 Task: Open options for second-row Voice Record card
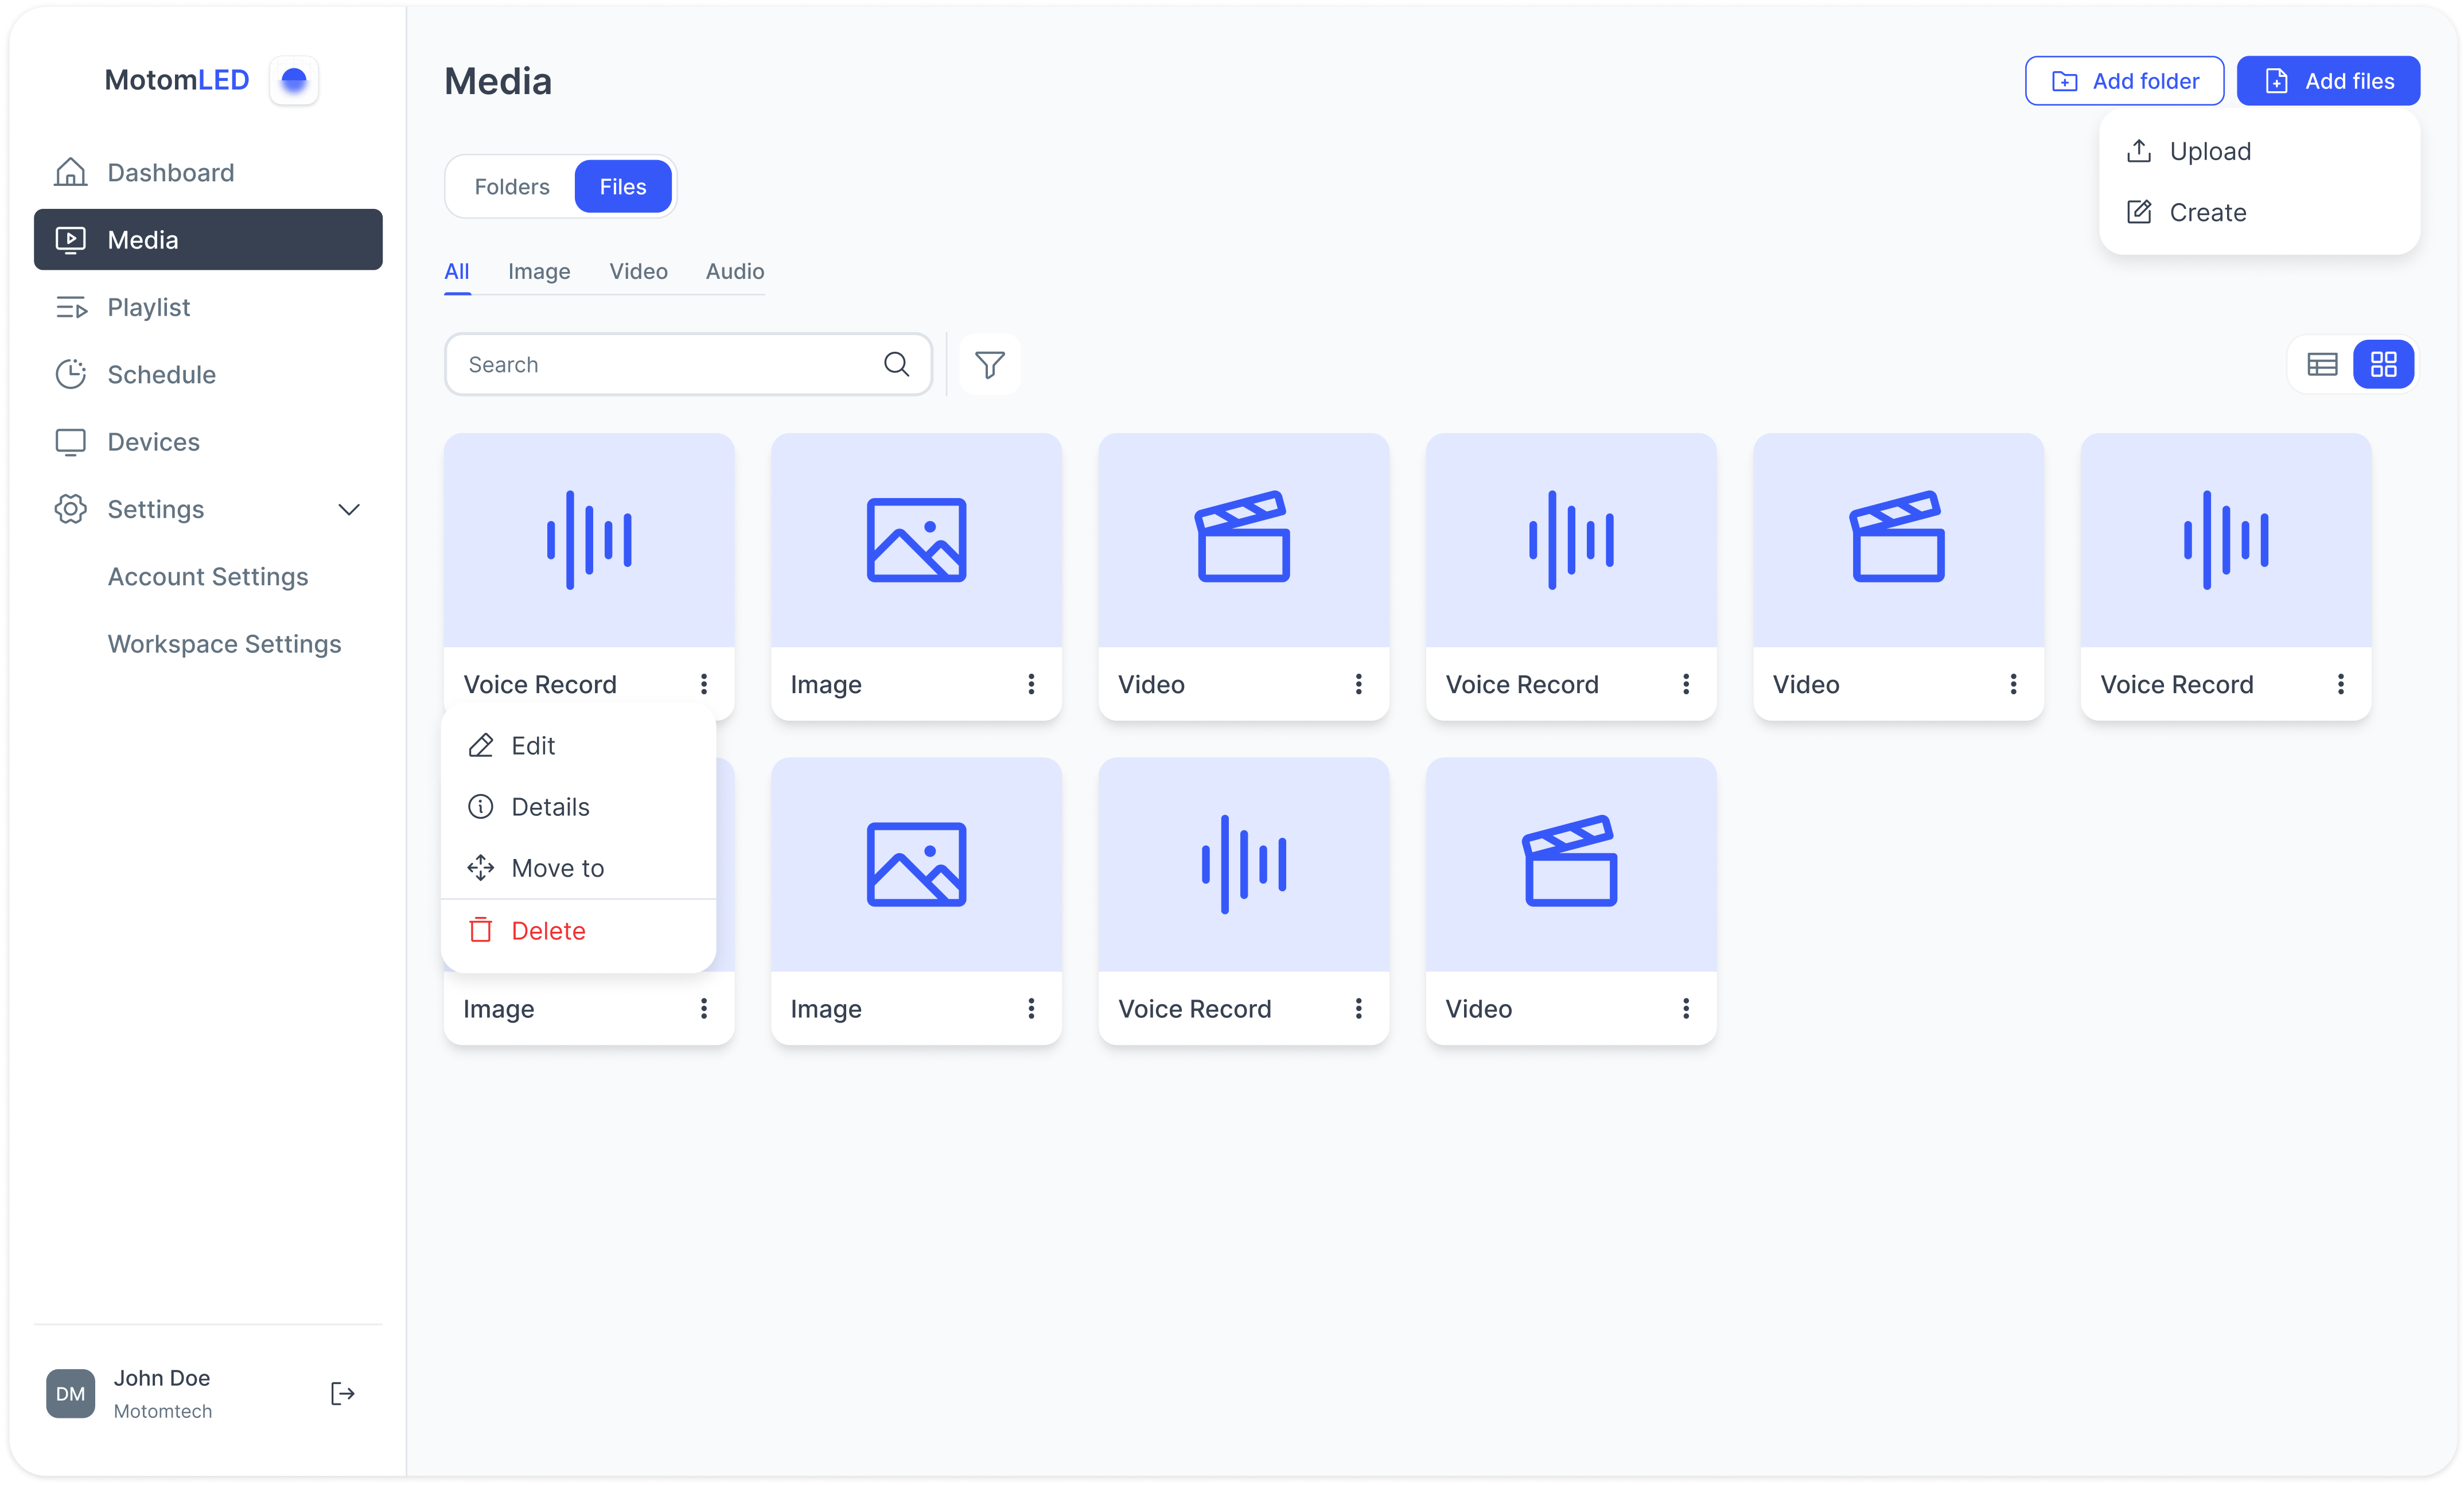coord(1358,1008)
